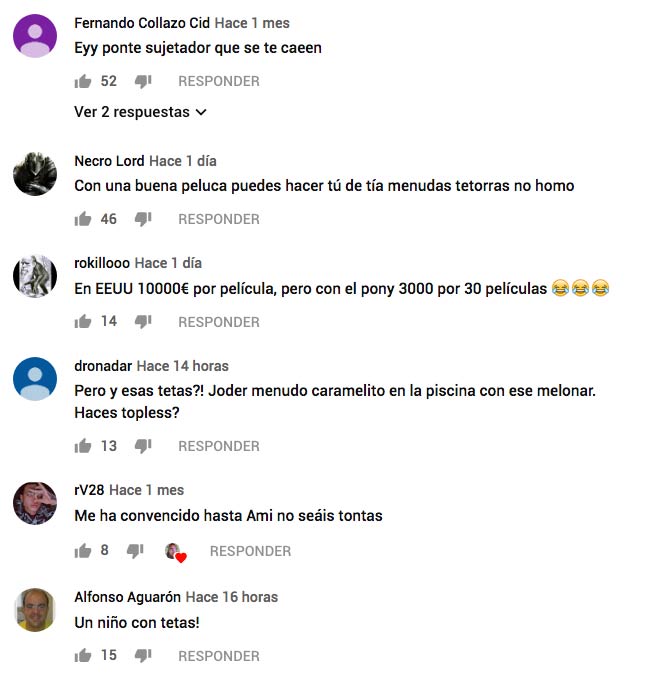Screen dimensions: 646x675
Task: Click RESPONDER under dronadar's comment
Action: [x=219, y=446]
